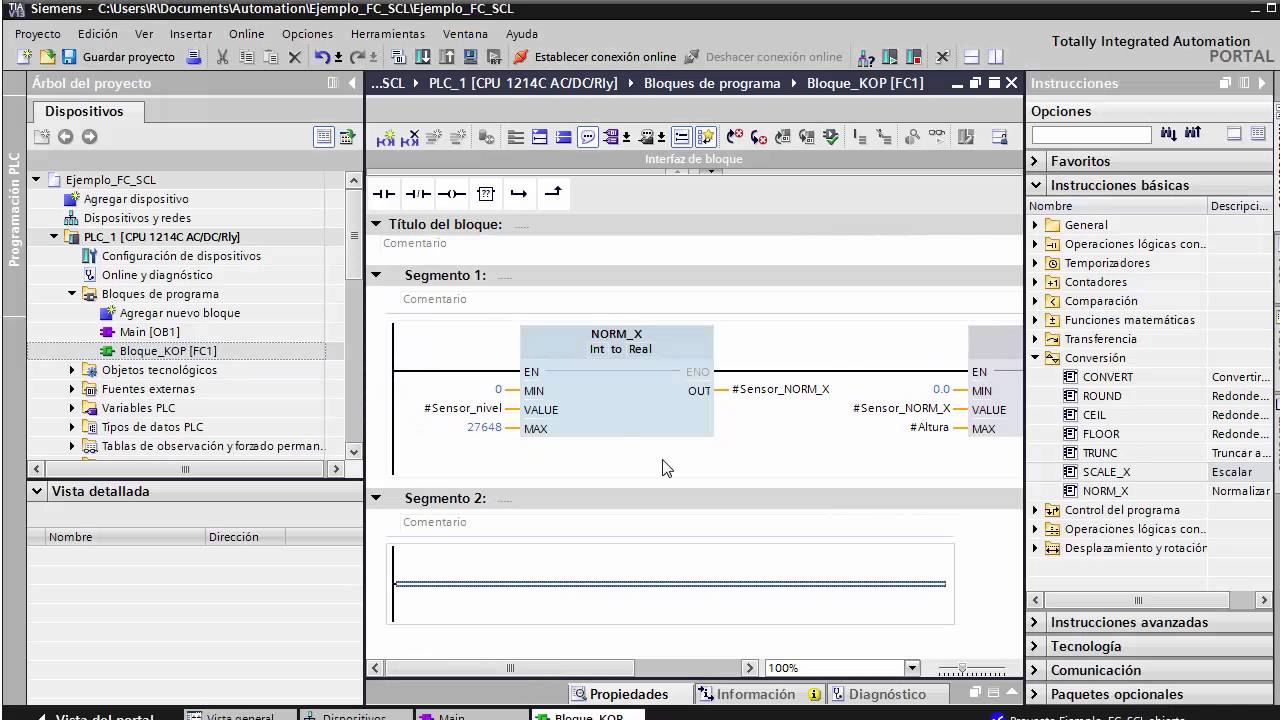Collapse the Segmento 2 section

coord(376,498)
